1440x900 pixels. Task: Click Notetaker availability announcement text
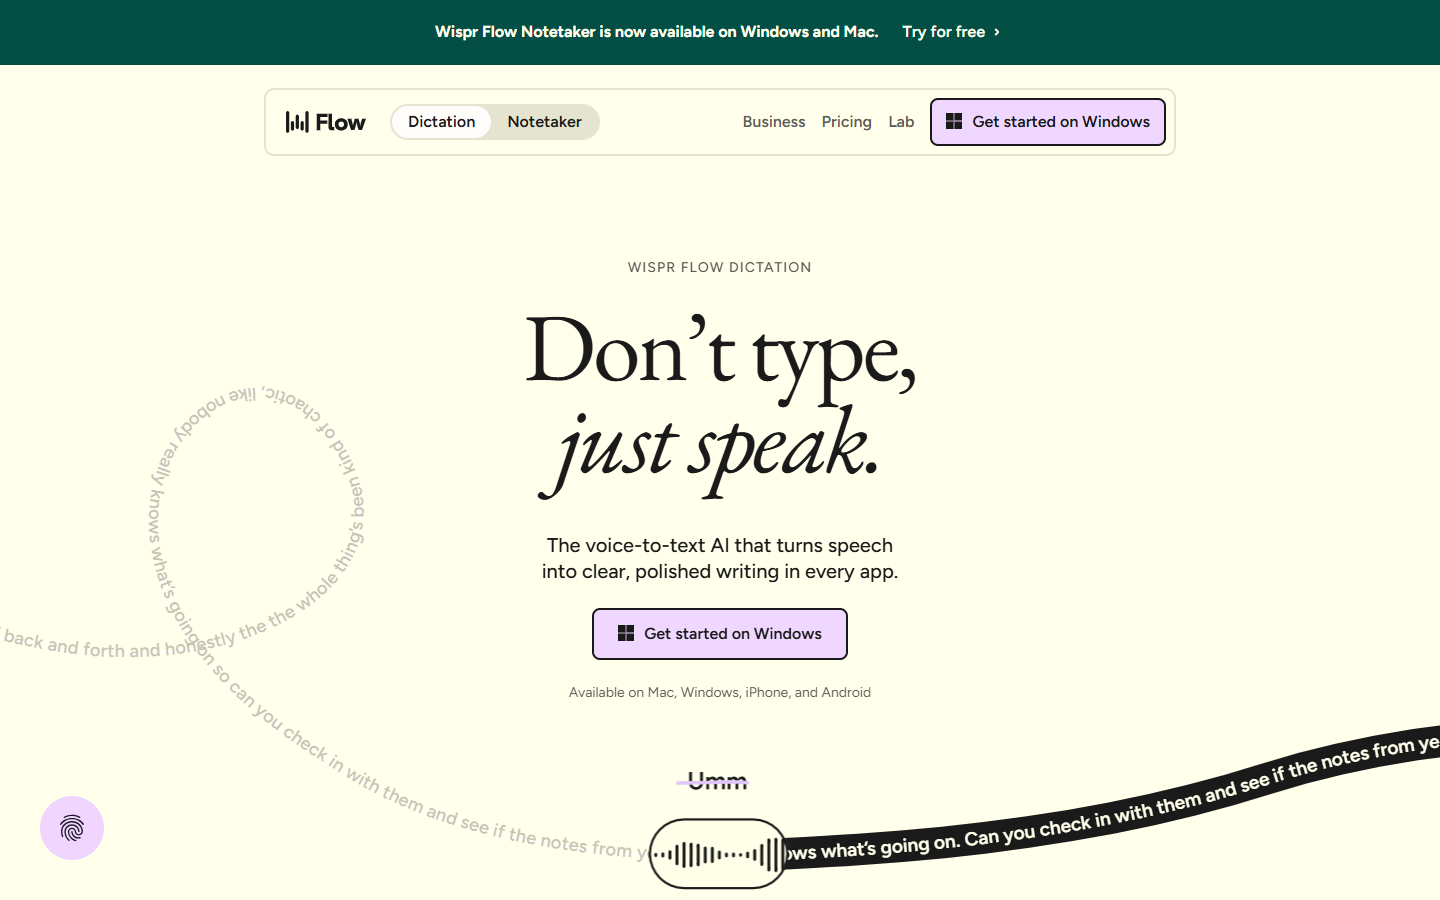(x=656, y=32)
